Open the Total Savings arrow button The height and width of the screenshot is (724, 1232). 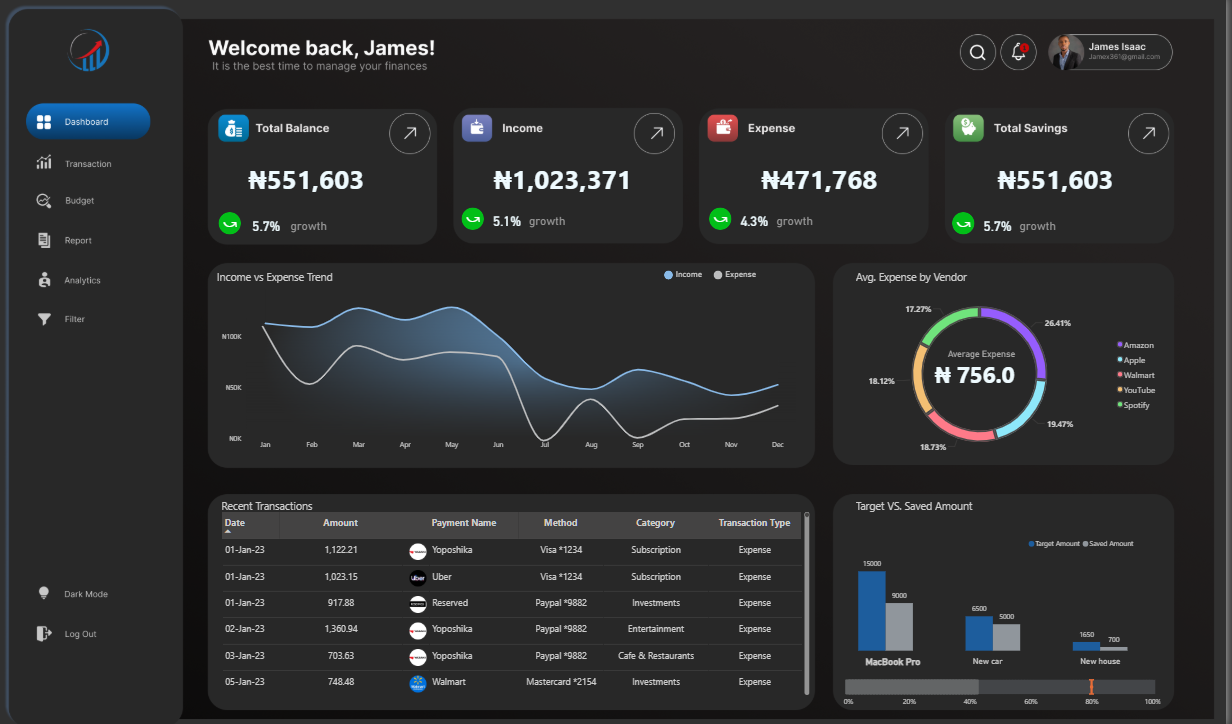(1148, 133)
